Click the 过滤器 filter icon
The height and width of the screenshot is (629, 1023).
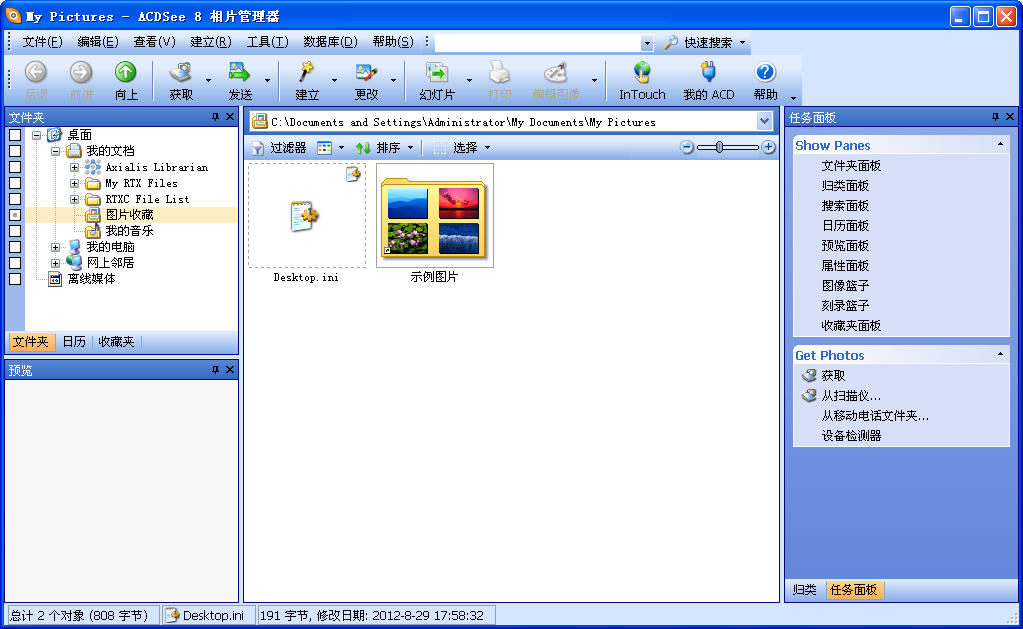(258, 148)
